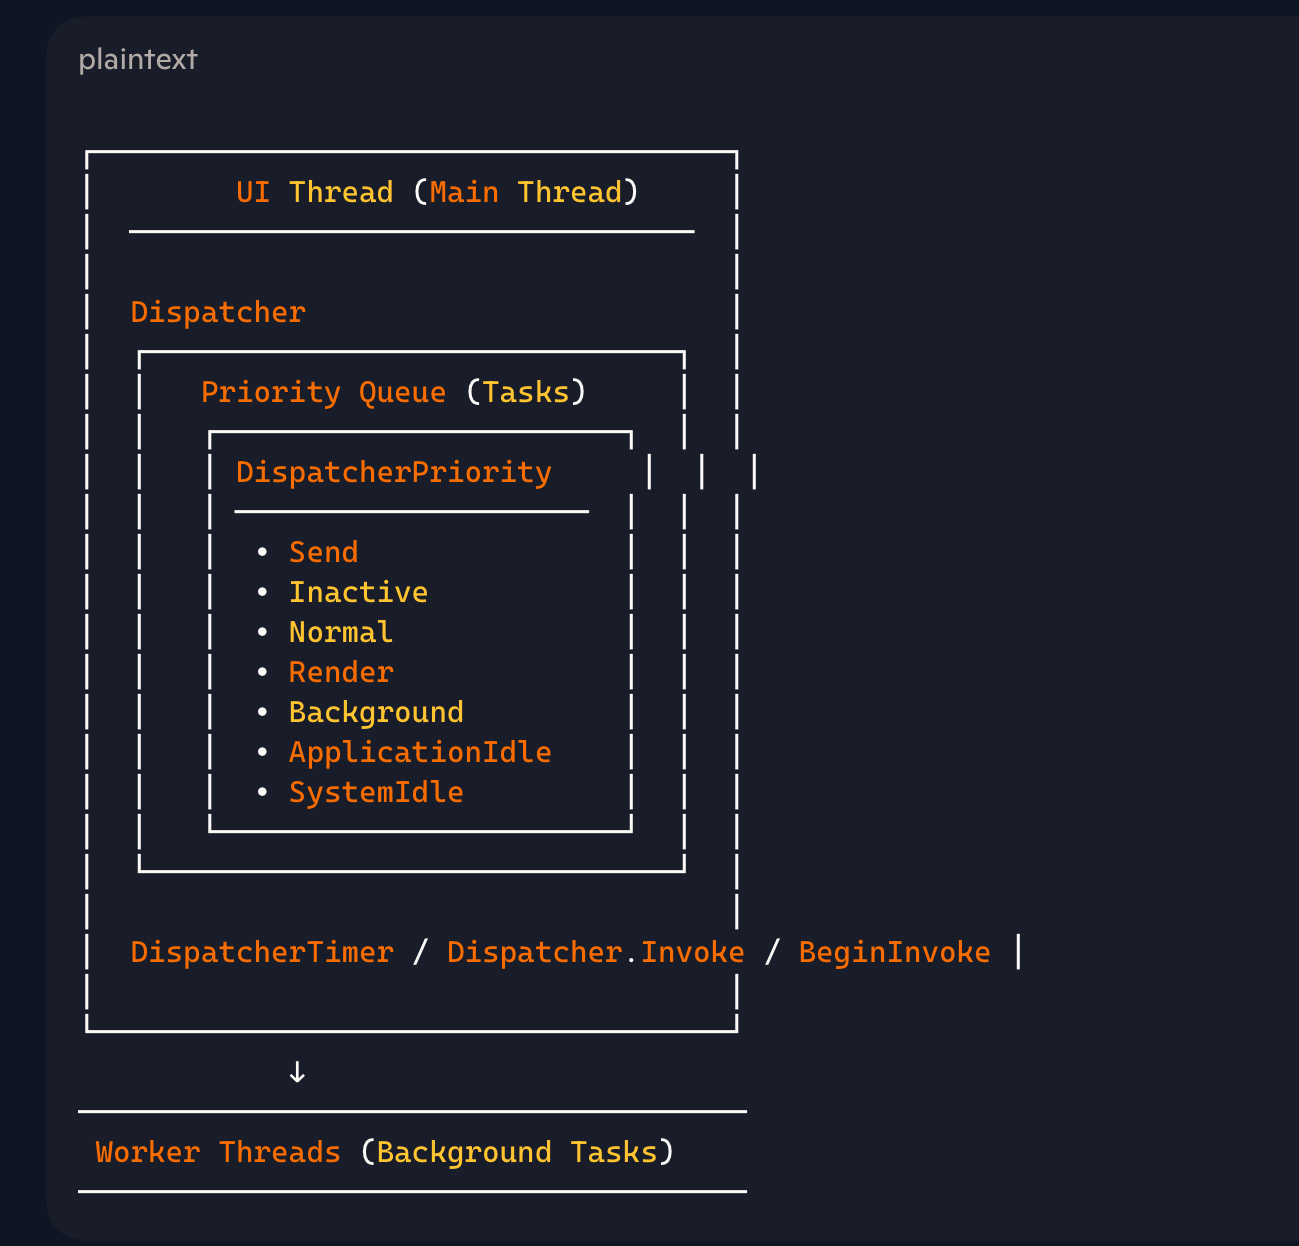Click the "Send" list item

323,552
